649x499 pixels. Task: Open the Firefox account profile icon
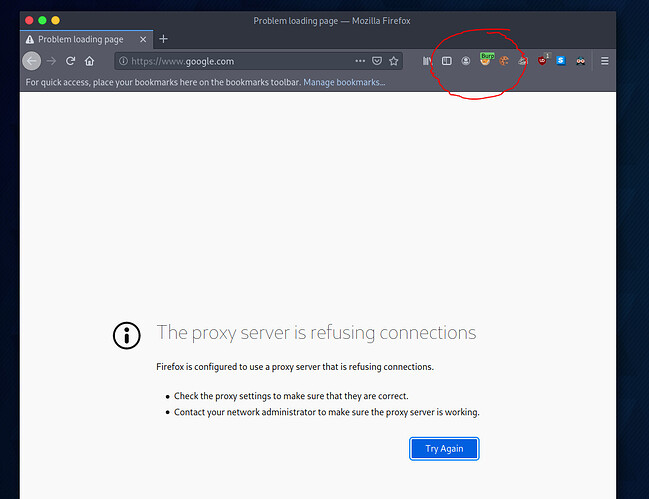pos(466,61)
